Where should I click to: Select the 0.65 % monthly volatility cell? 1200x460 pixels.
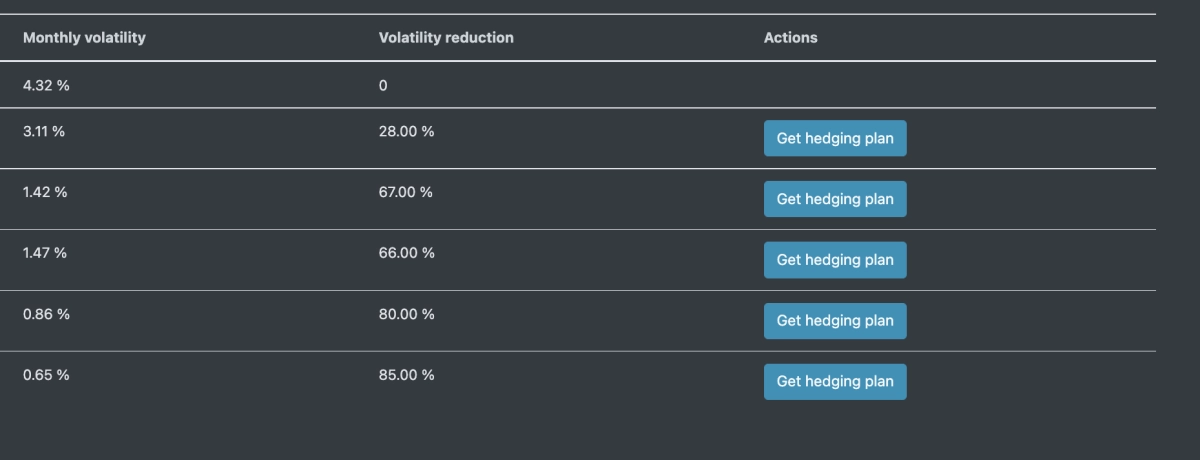(46, 375)
